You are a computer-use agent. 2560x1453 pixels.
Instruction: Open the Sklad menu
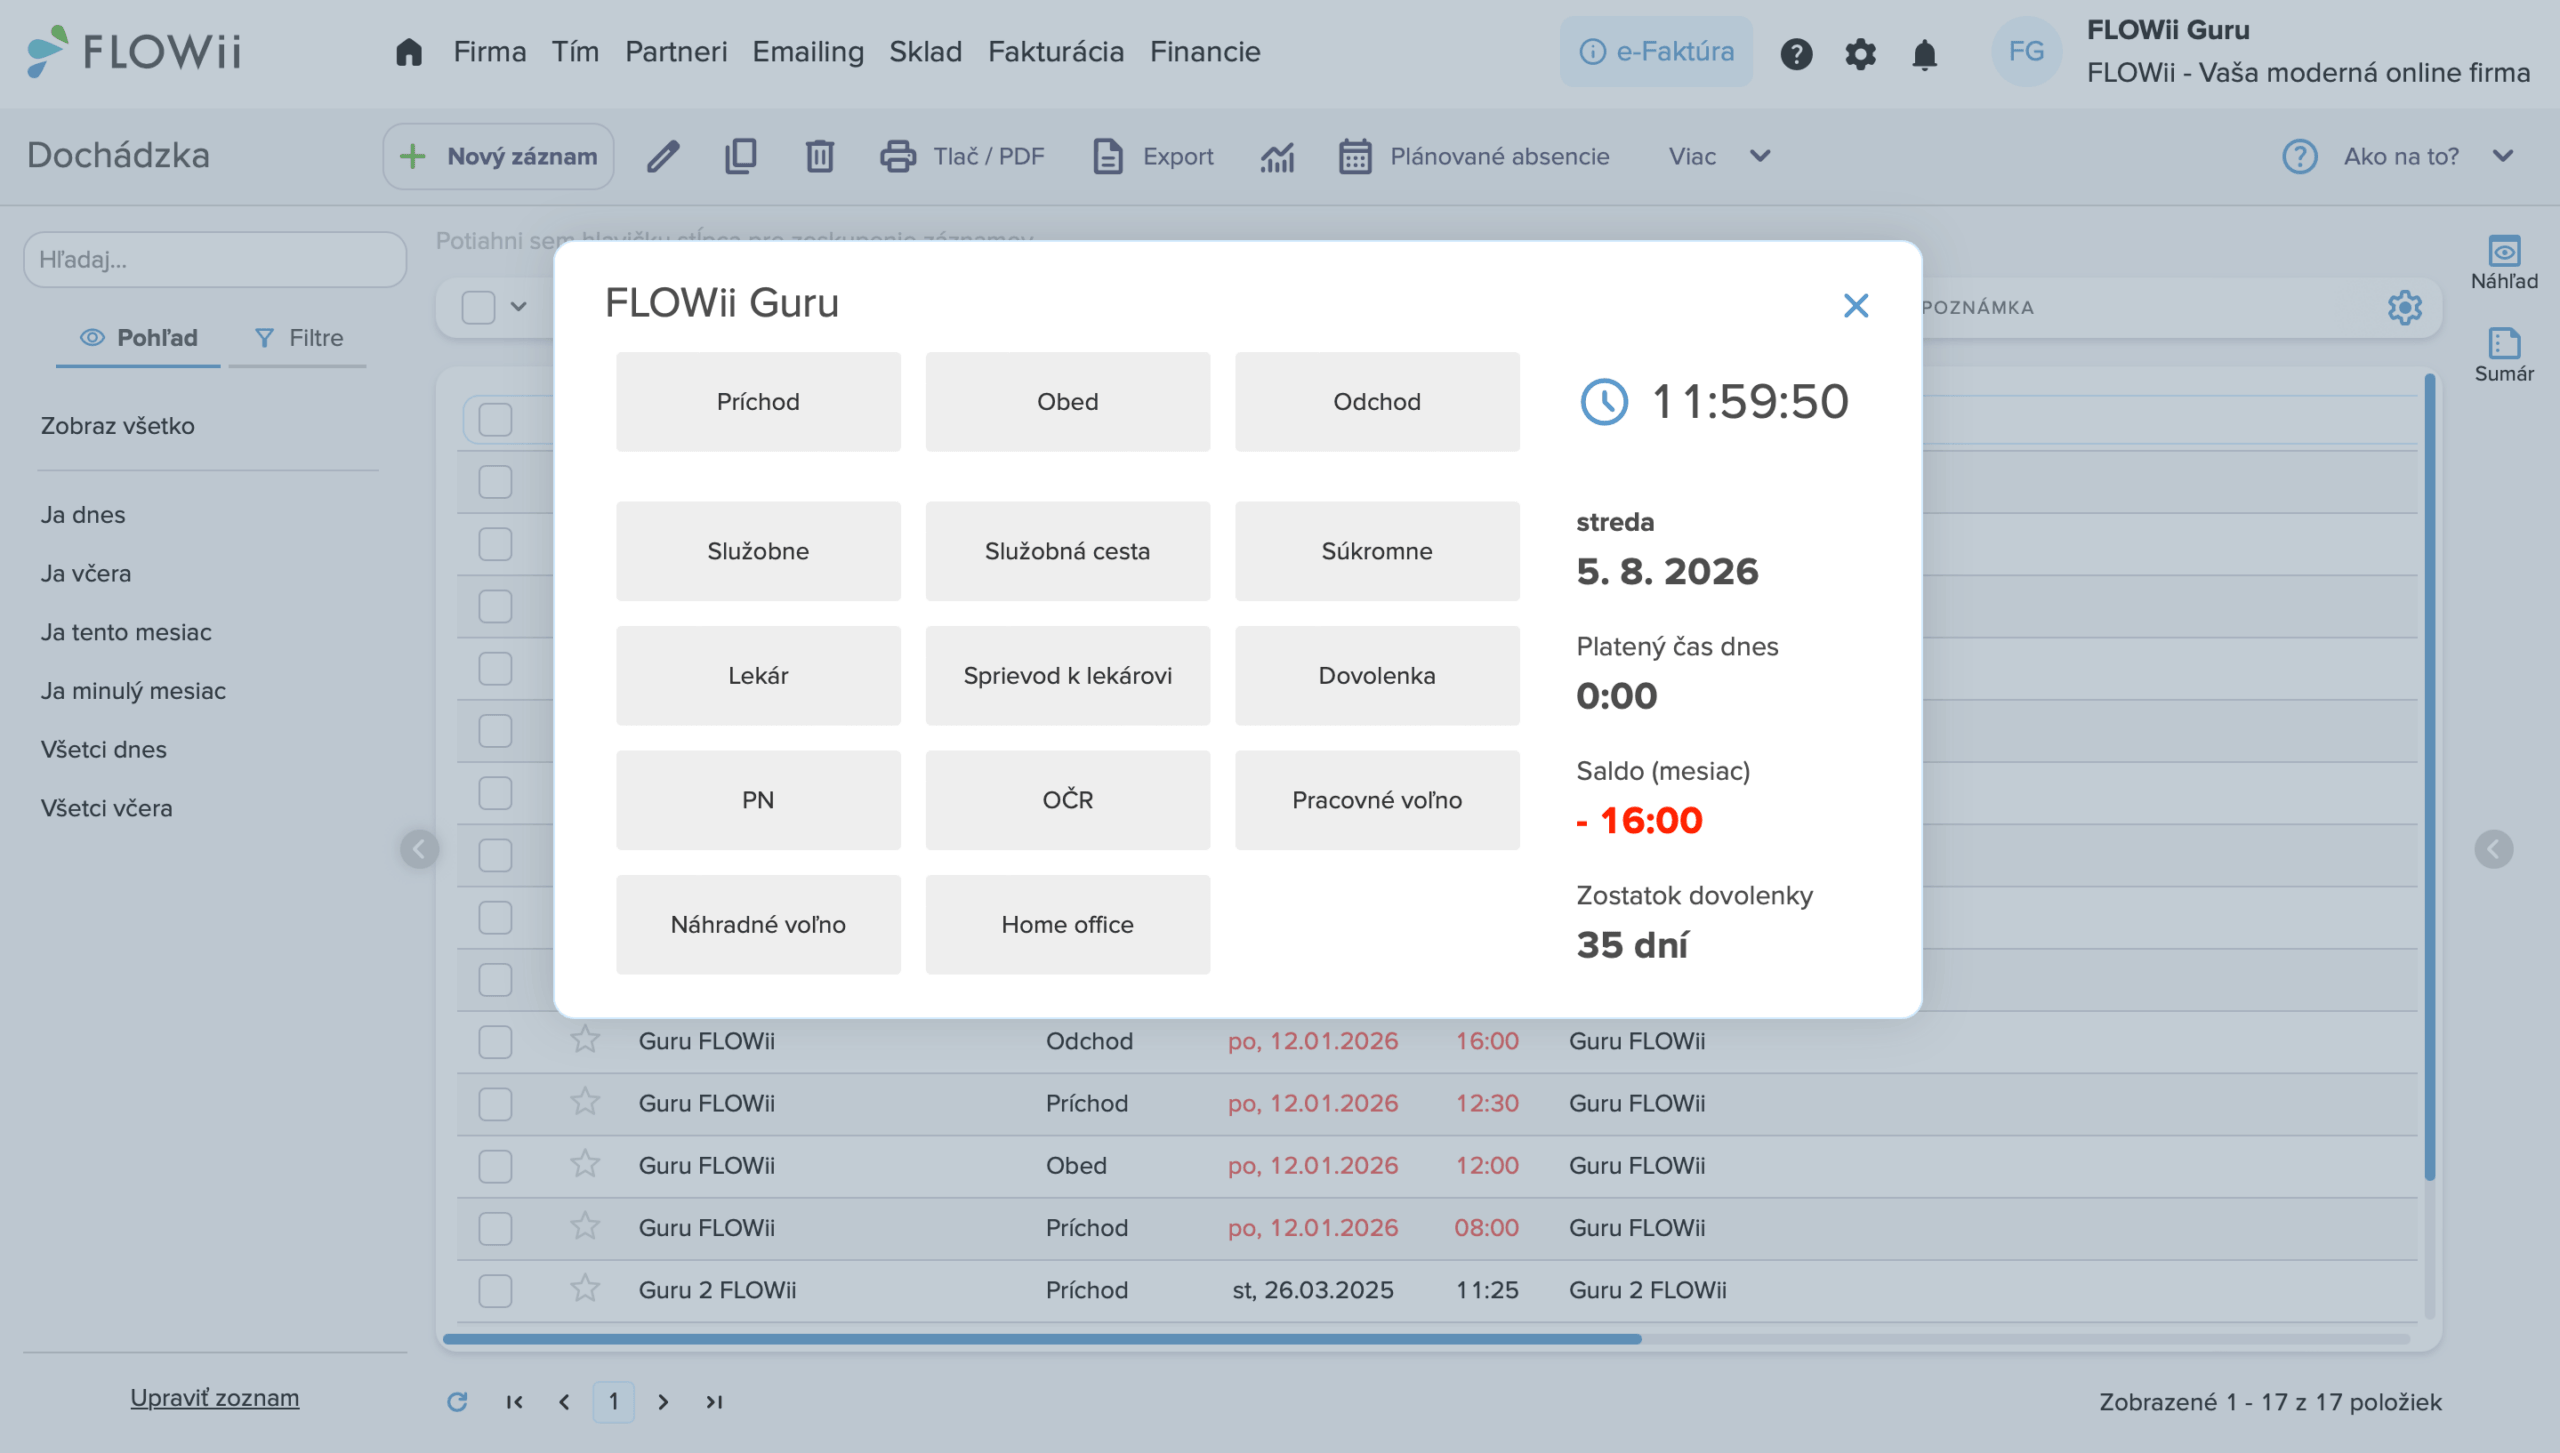pos(926,52)
